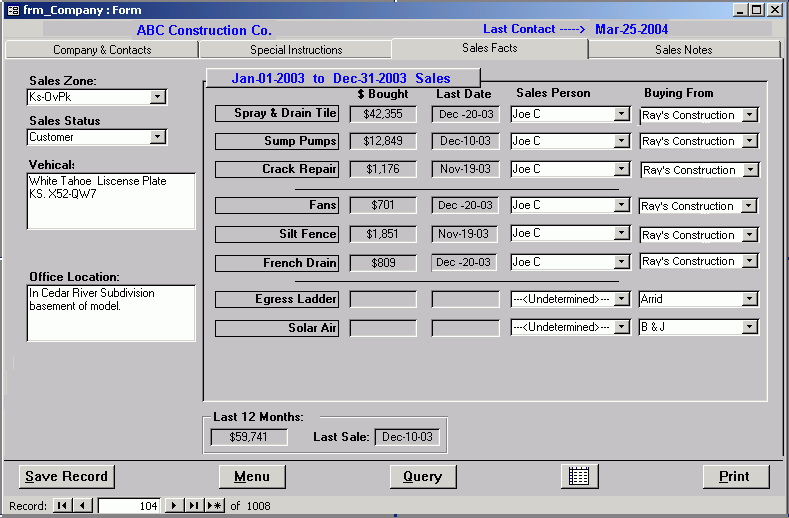Click the Office Location text box
The width and height of the screenshot is (789, 518).
pos(111,313)
